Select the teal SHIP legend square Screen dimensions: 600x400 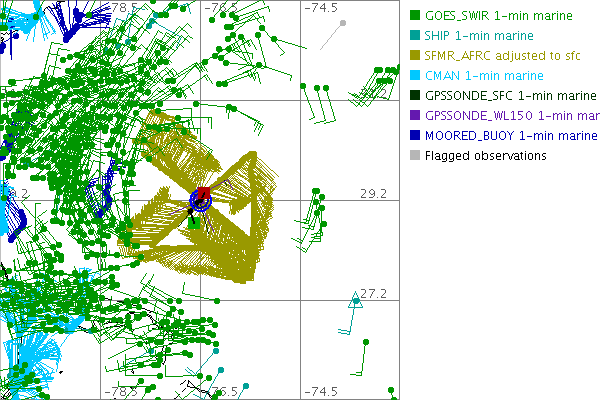(415, 36)
